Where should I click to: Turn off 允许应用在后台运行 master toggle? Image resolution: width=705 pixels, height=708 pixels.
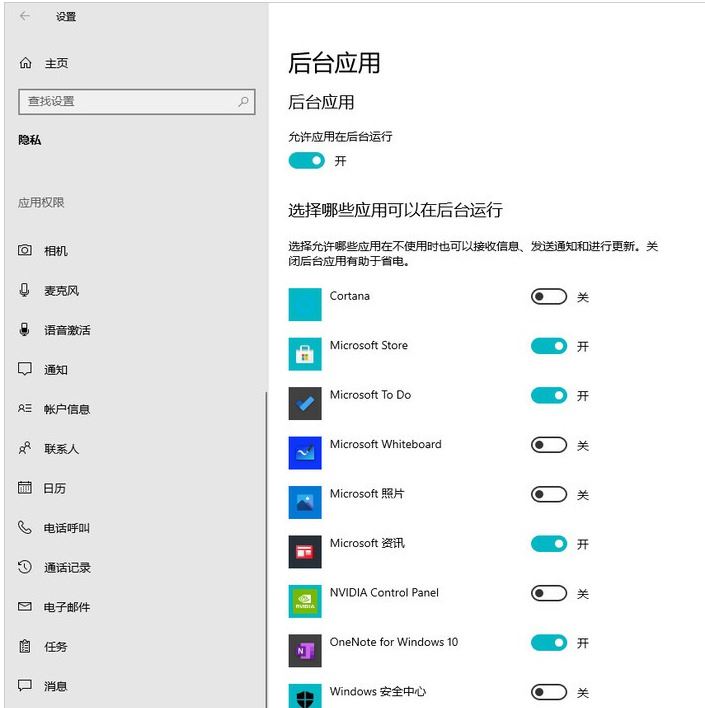(x=307, y=160)
